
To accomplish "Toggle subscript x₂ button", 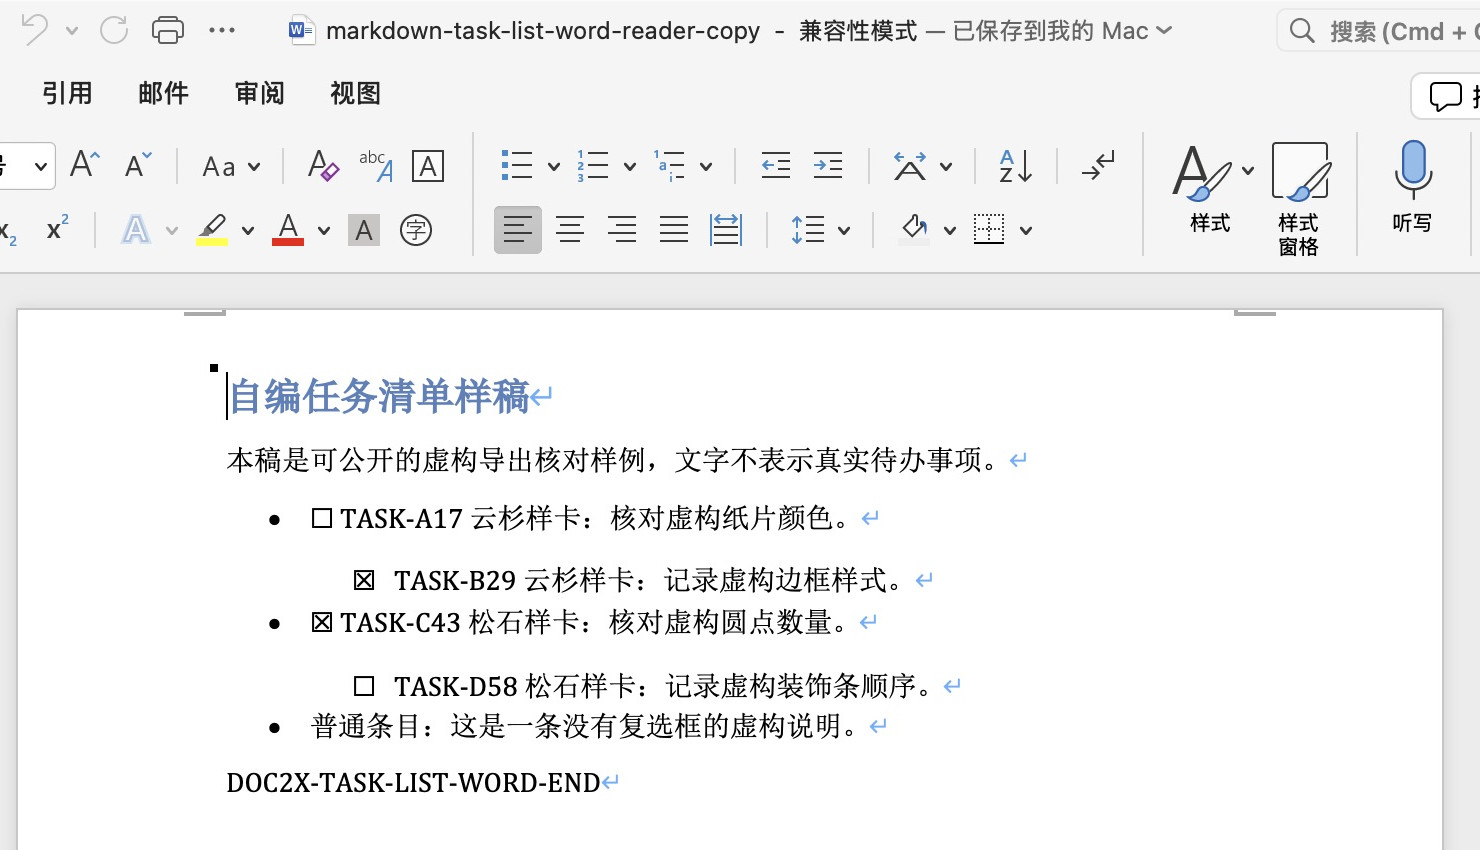I will click(7, 231).
